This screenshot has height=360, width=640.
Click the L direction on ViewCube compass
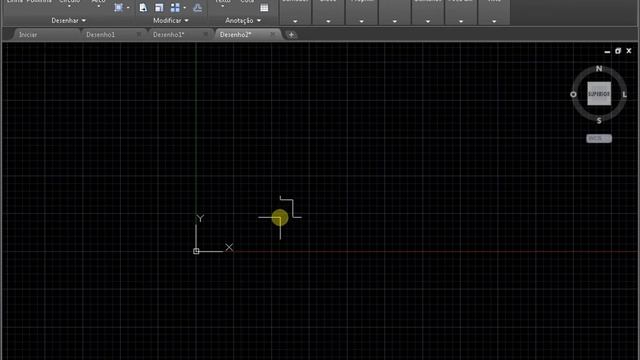(x=624, y=95)
